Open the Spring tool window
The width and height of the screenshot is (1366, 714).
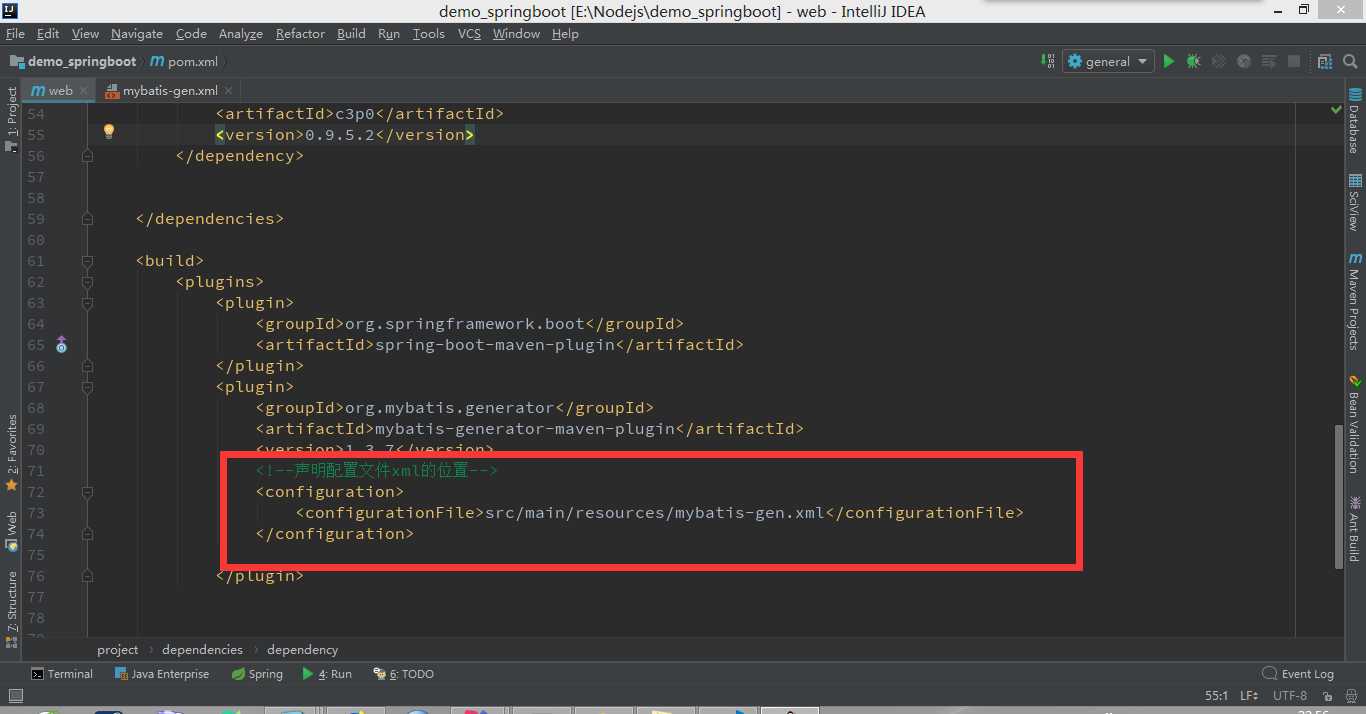point(258,674)
